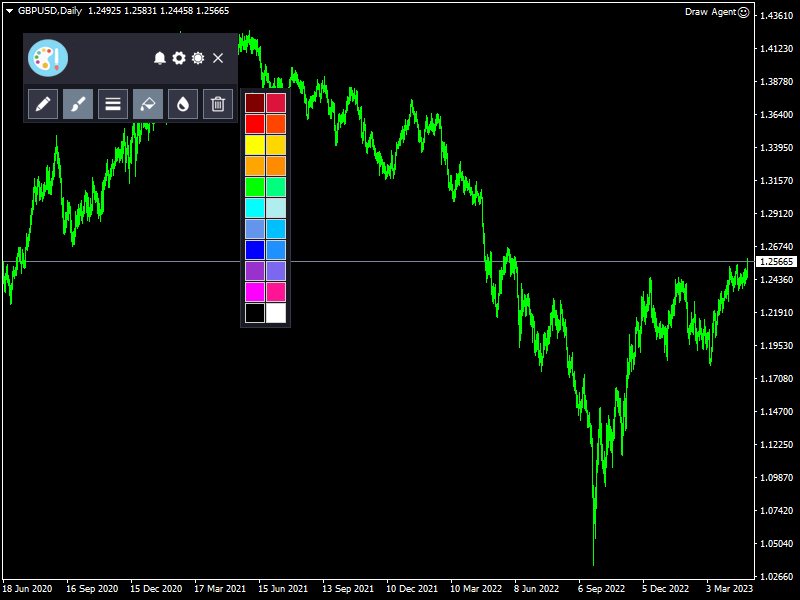Click the palette logo in panel
Viewport: 800px width, 600px height.
click(x=47, y=58)
